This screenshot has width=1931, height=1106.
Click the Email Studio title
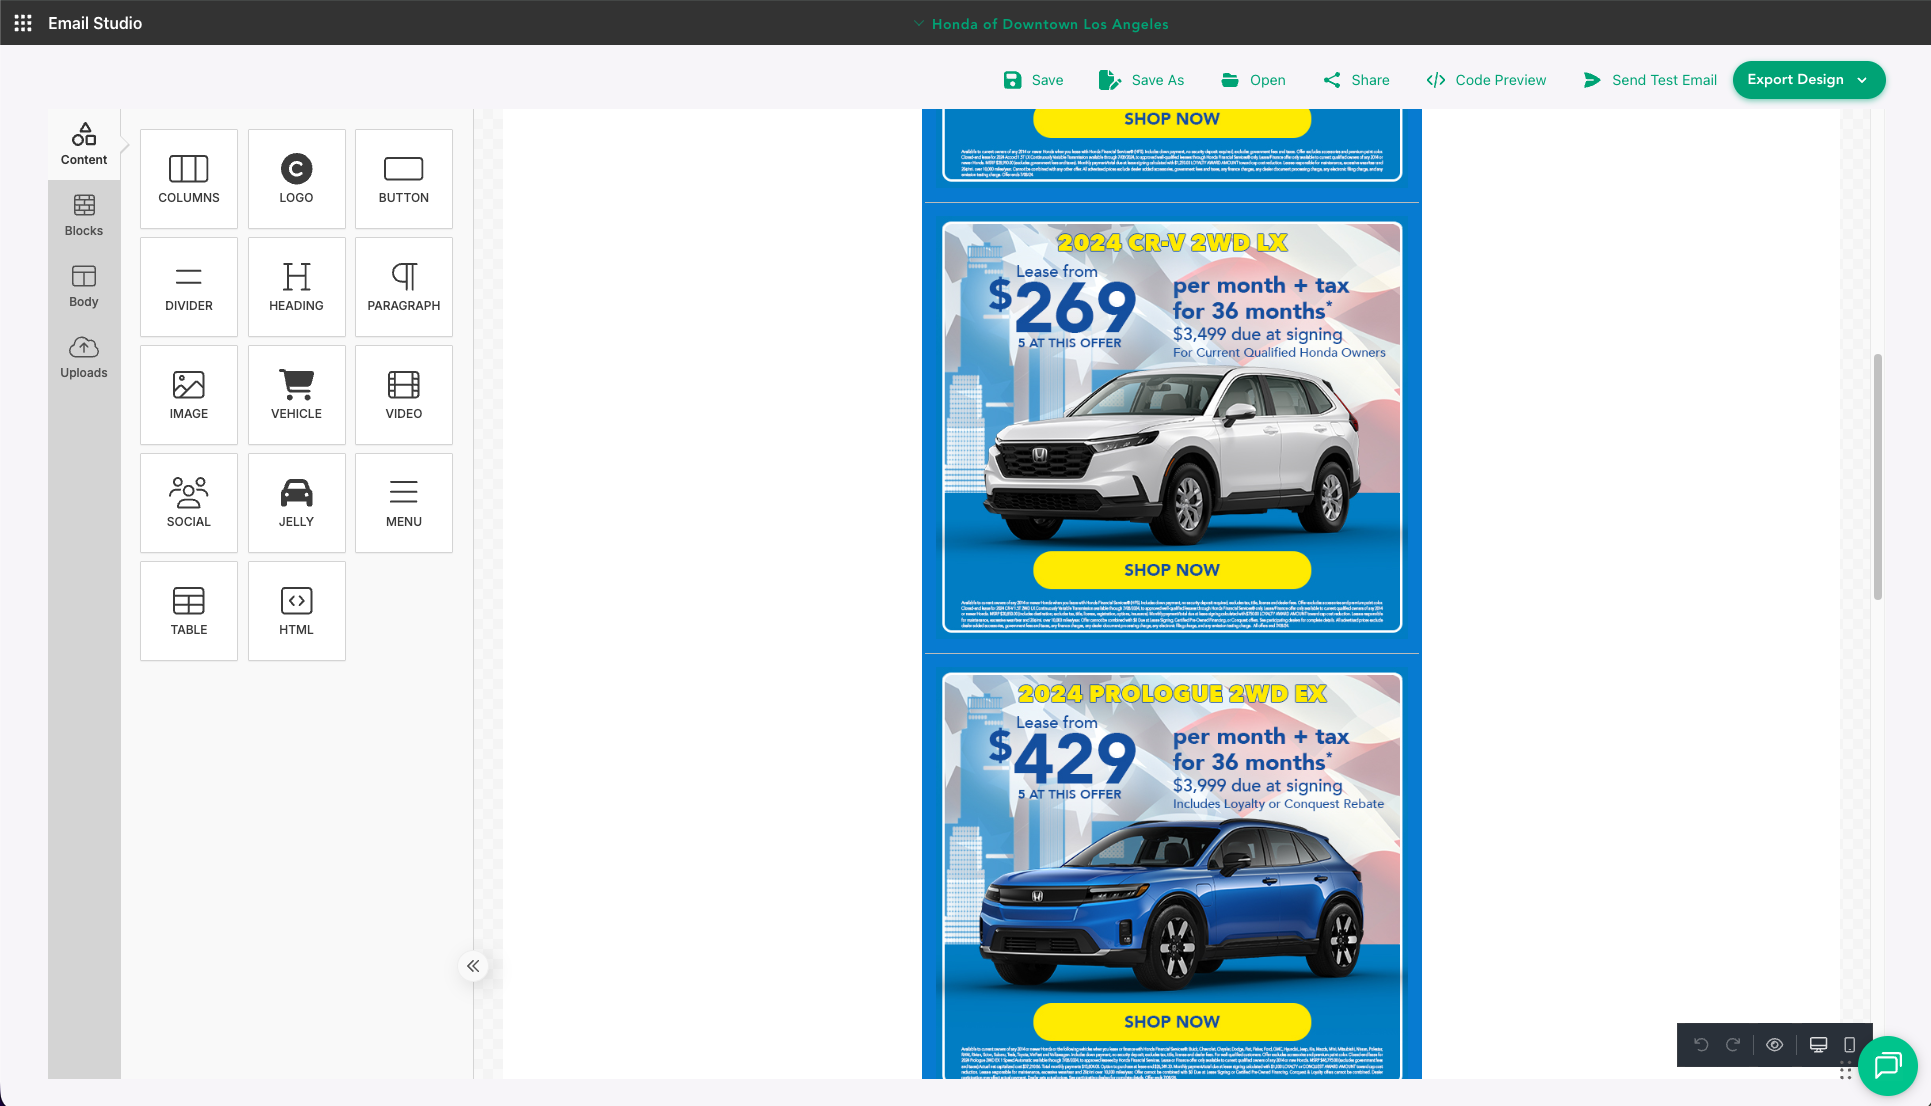95,23
